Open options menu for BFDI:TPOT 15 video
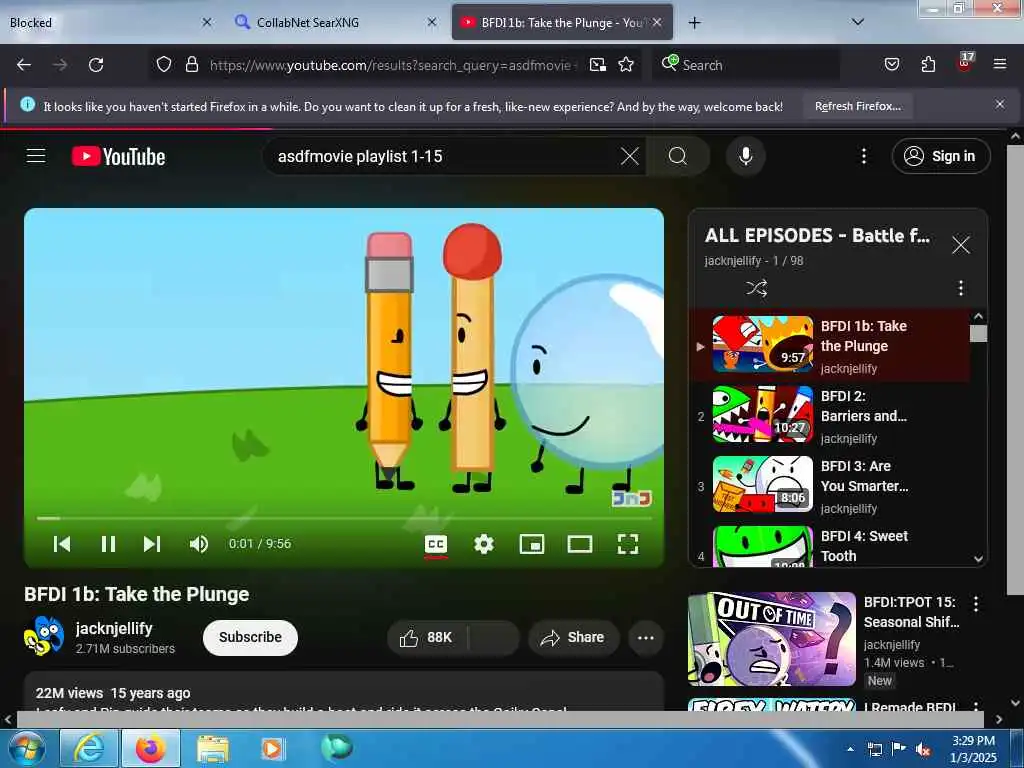 (x=976, y=603)
